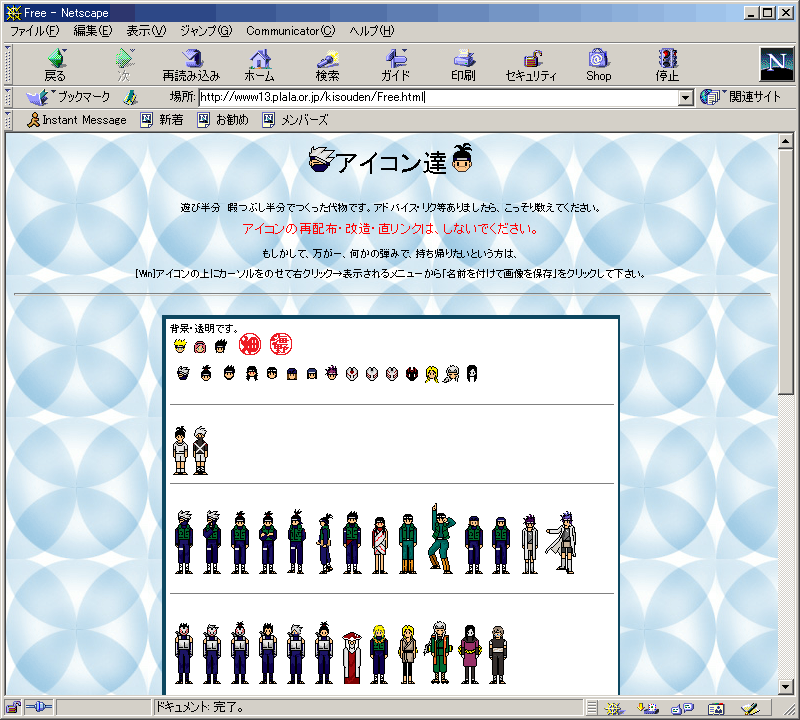Click the yellow spiky-haired head icon
Screen dimensions: 800x720
pos(180,345)
